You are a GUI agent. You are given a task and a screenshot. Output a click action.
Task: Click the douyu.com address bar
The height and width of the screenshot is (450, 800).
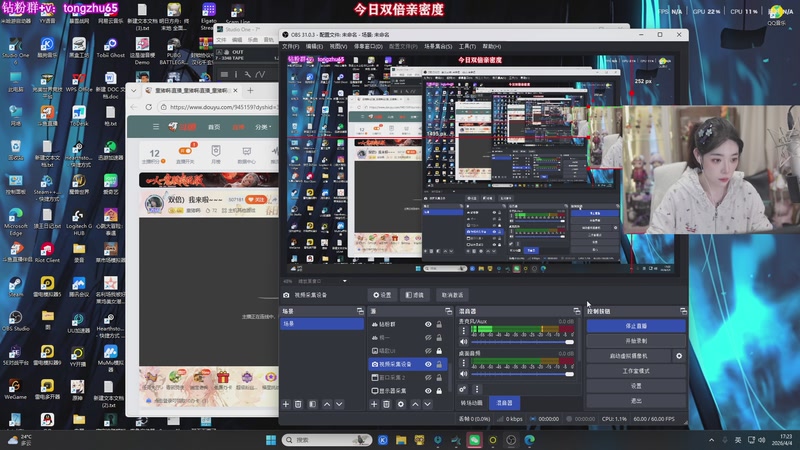click(219, 107)
